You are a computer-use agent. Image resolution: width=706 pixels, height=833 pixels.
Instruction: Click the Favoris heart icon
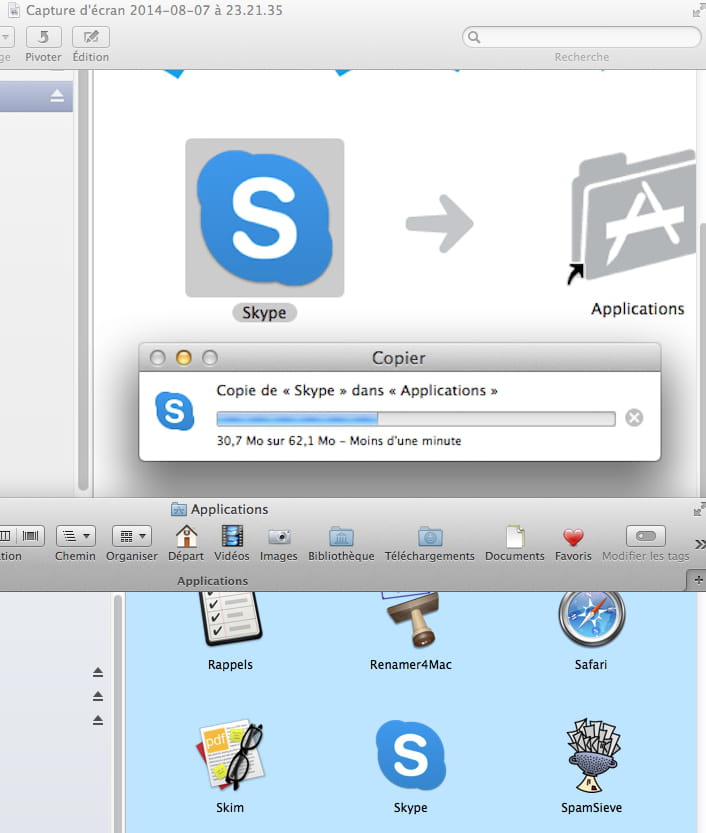[x=573, y=537]
